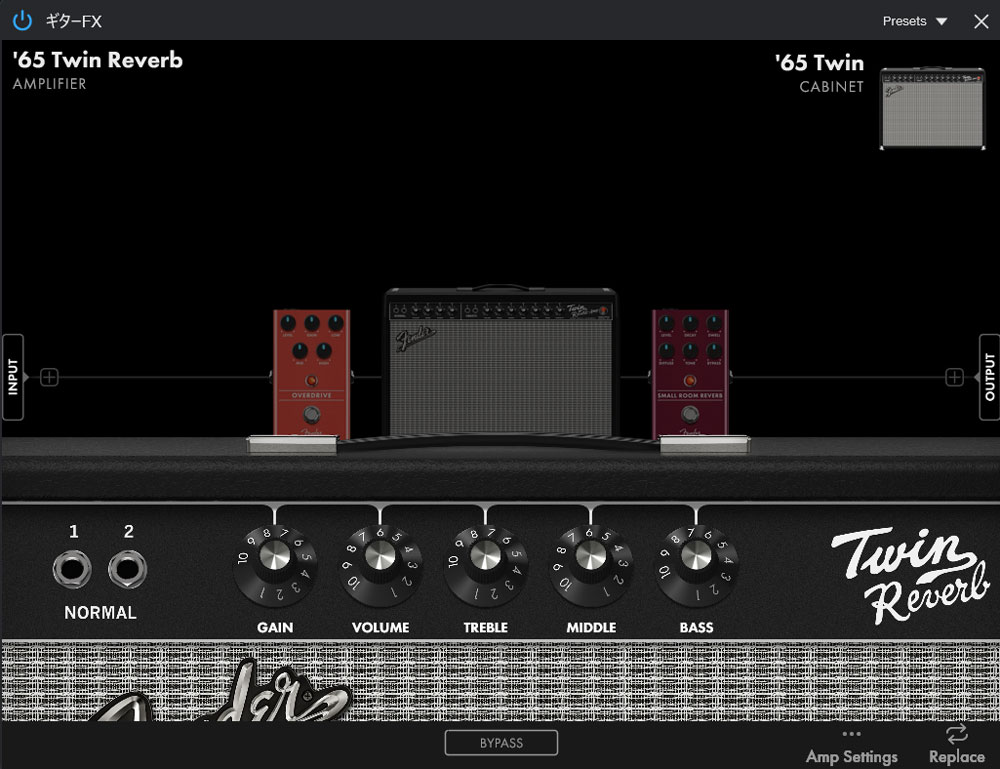Click the MIDDLE knob

[591, 566]
